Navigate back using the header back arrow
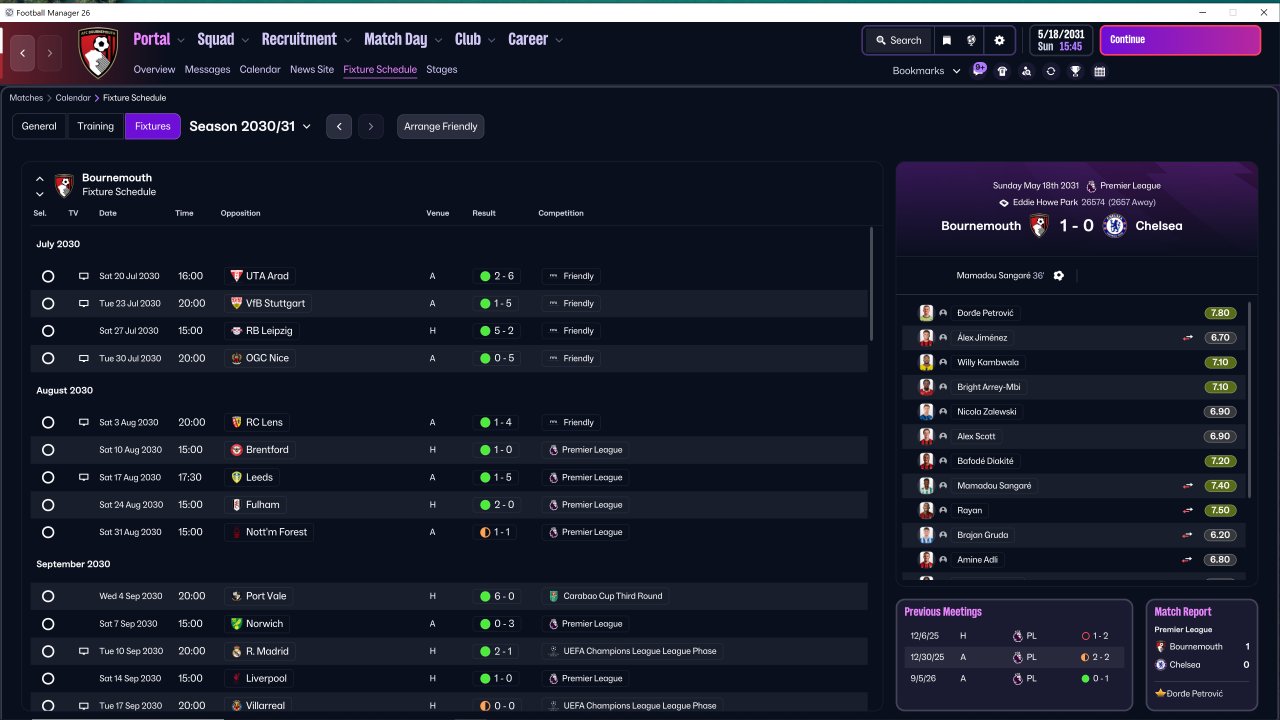The image size is (1280, 720). [x=23, y=53]
